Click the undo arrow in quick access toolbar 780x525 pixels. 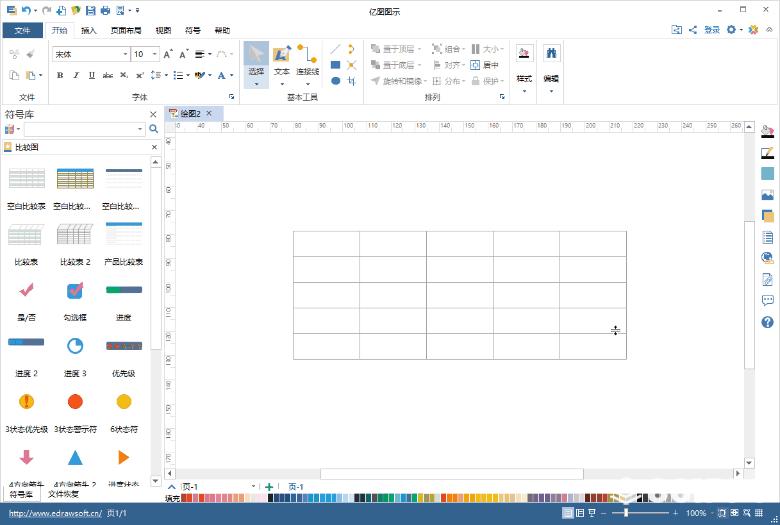click(x=26, y=10)
